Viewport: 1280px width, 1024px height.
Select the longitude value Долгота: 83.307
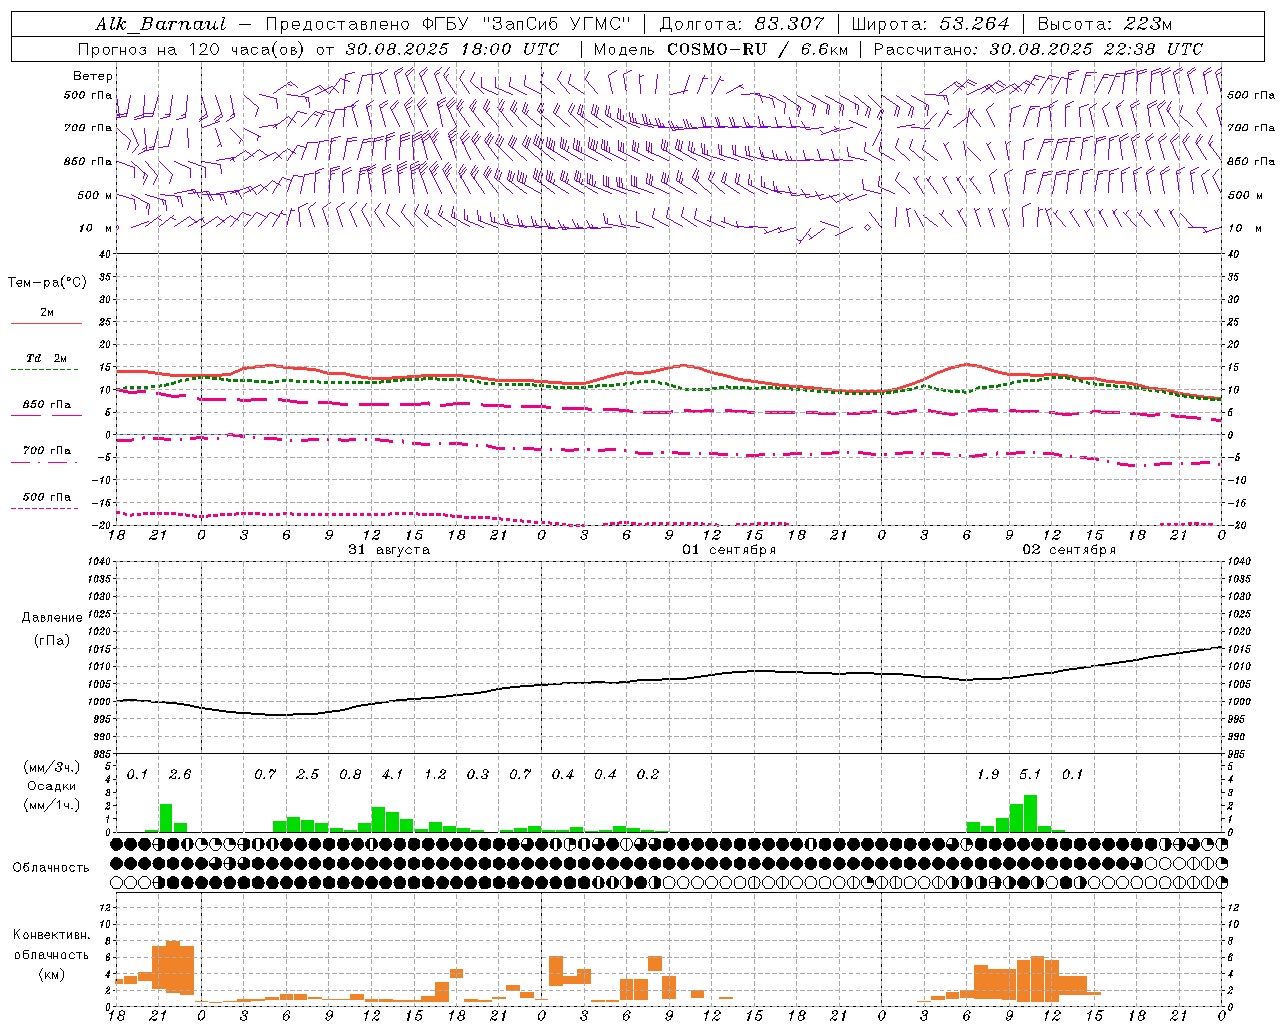point(741,24)
